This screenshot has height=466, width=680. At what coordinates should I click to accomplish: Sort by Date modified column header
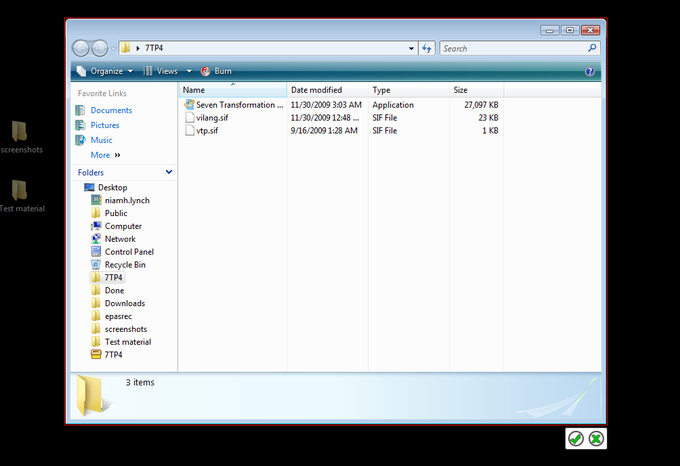click(x=327, y=90)
